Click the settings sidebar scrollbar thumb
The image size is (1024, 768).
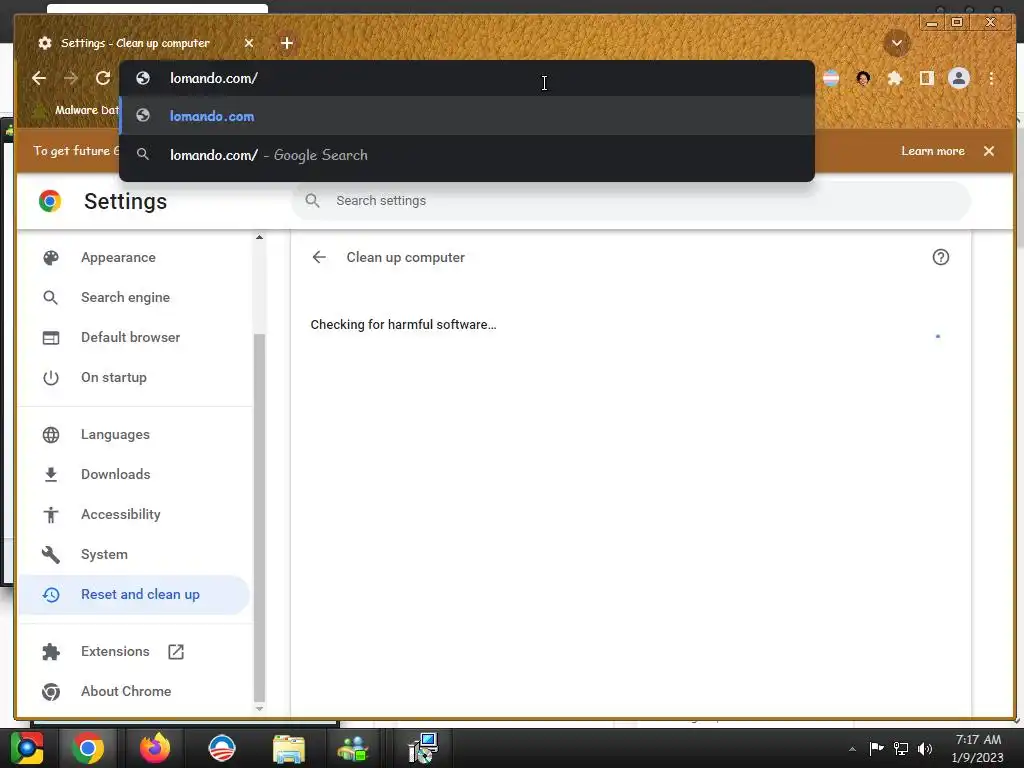[x=259, y=517]
